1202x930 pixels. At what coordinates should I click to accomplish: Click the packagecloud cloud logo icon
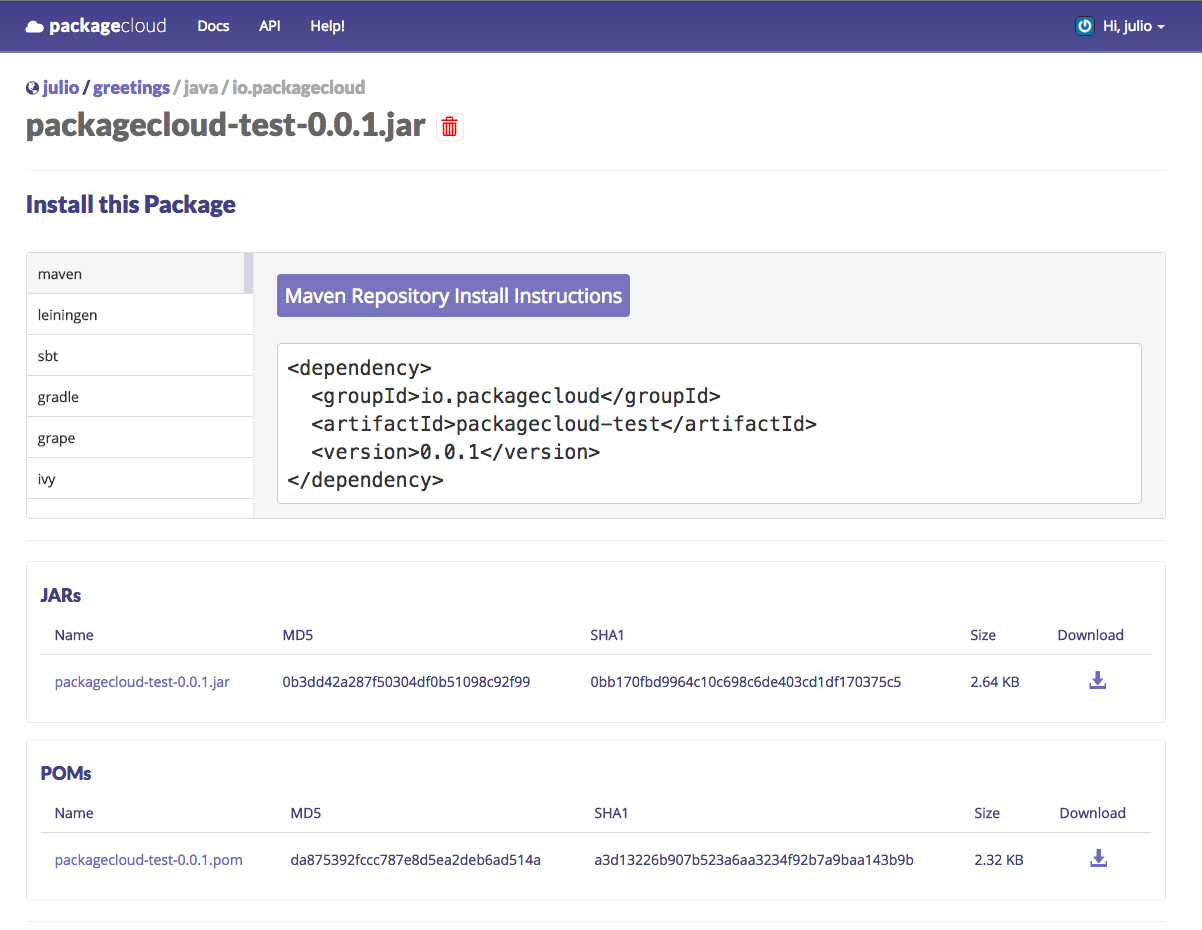tap(35, 27)
